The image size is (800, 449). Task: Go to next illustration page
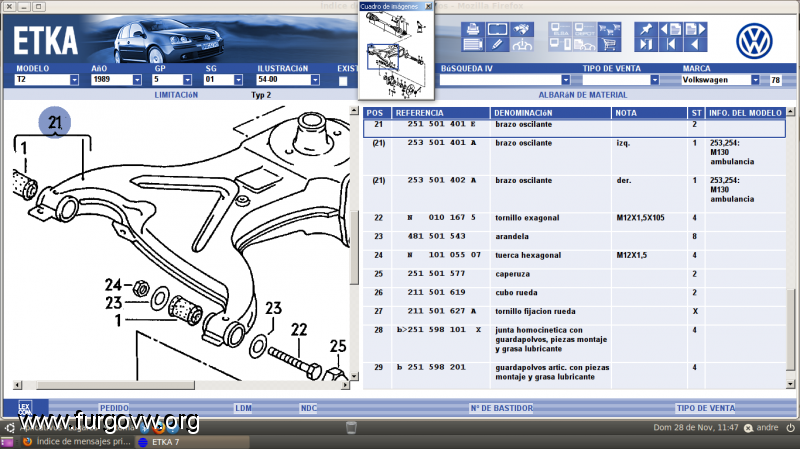point(695,29)
